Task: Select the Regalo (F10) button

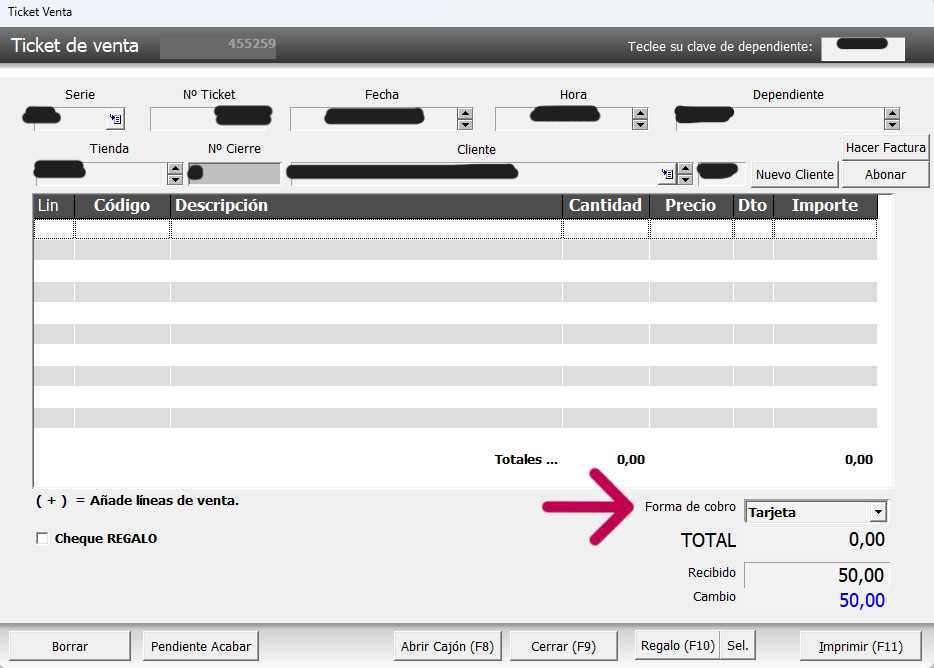Action: (677, 646)
